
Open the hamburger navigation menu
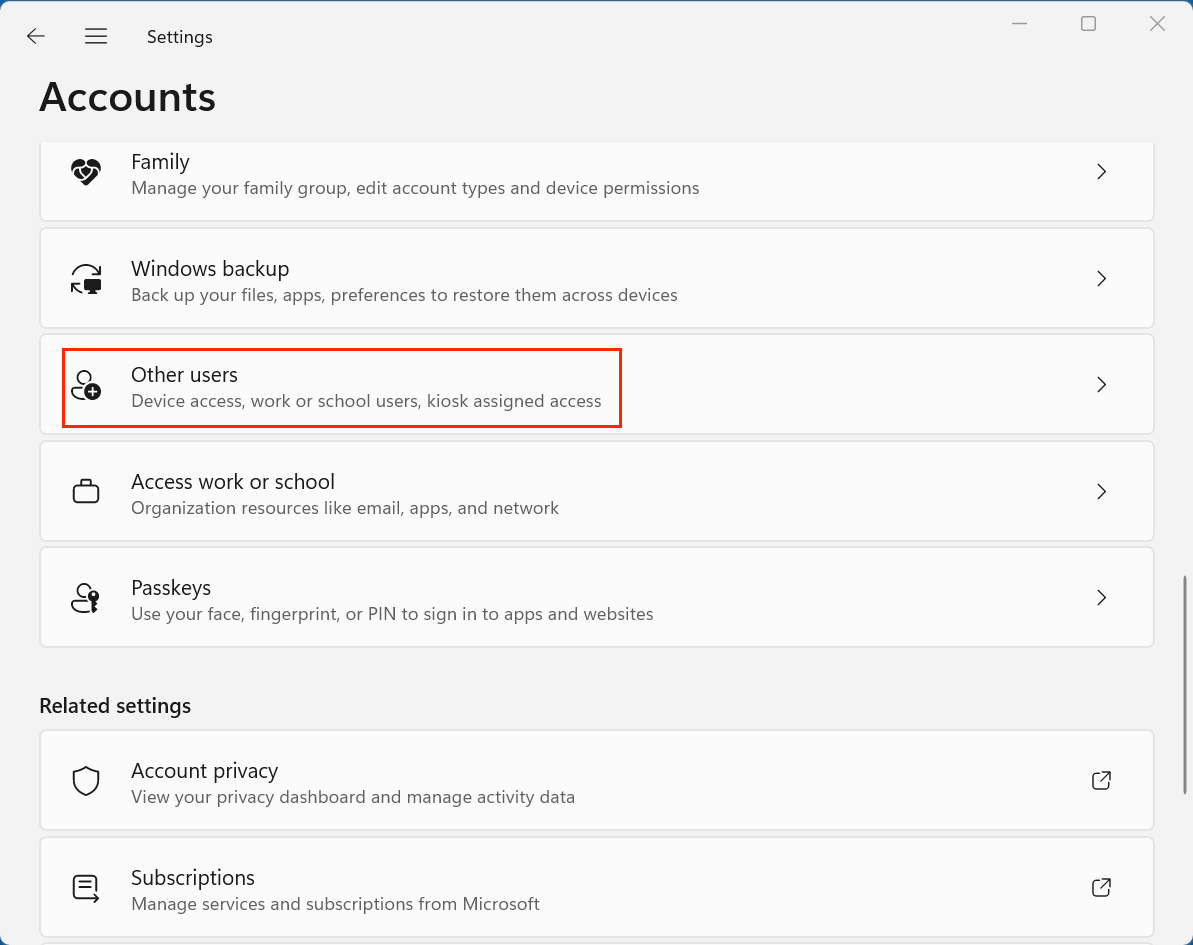coord(96,36)
